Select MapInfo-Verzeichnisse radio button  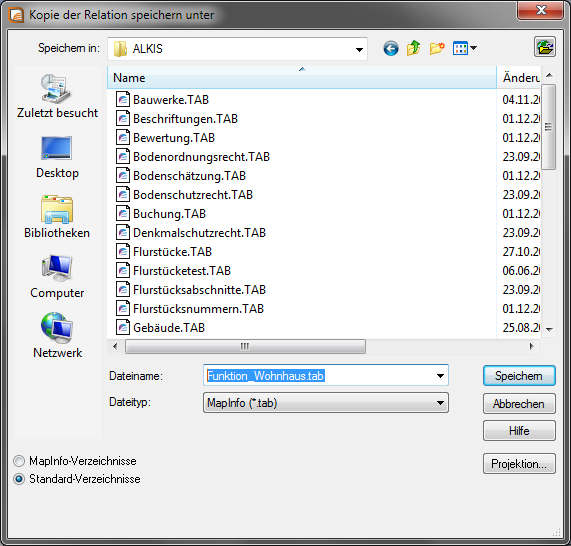click(x=19, y=461)
